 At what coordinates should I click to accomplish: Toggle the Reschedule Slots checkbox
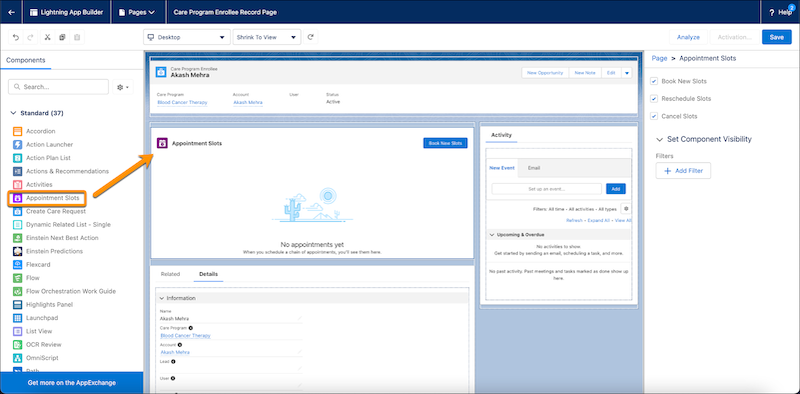[x=654, y=98]
